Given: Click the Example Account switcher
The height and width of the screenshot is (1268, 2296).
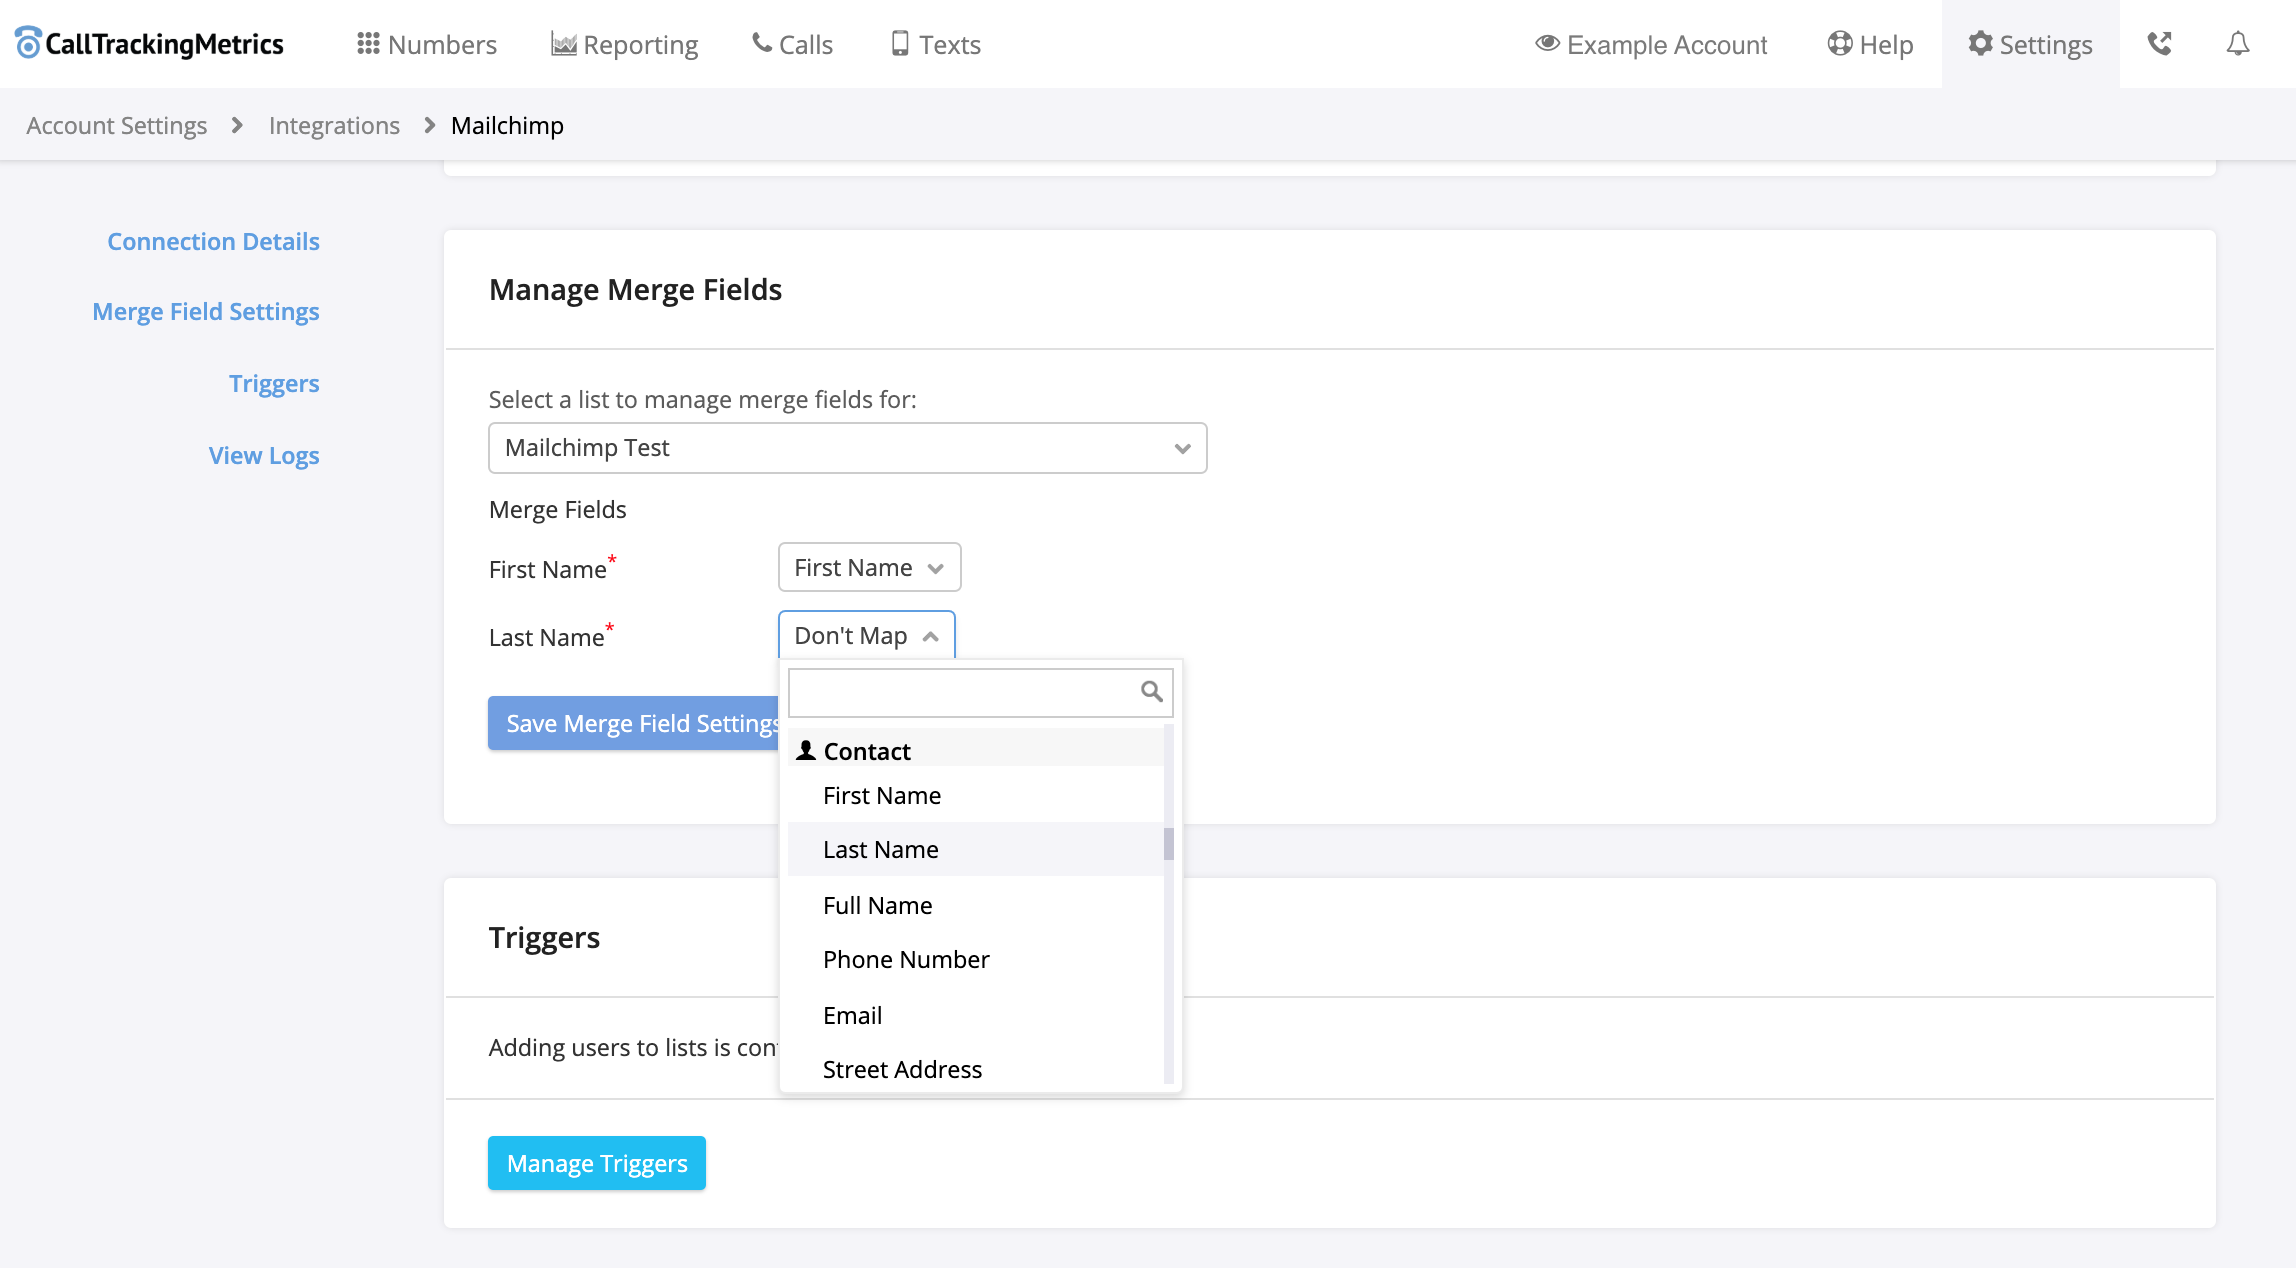Looking at the screenshot, I should 1651,44.
